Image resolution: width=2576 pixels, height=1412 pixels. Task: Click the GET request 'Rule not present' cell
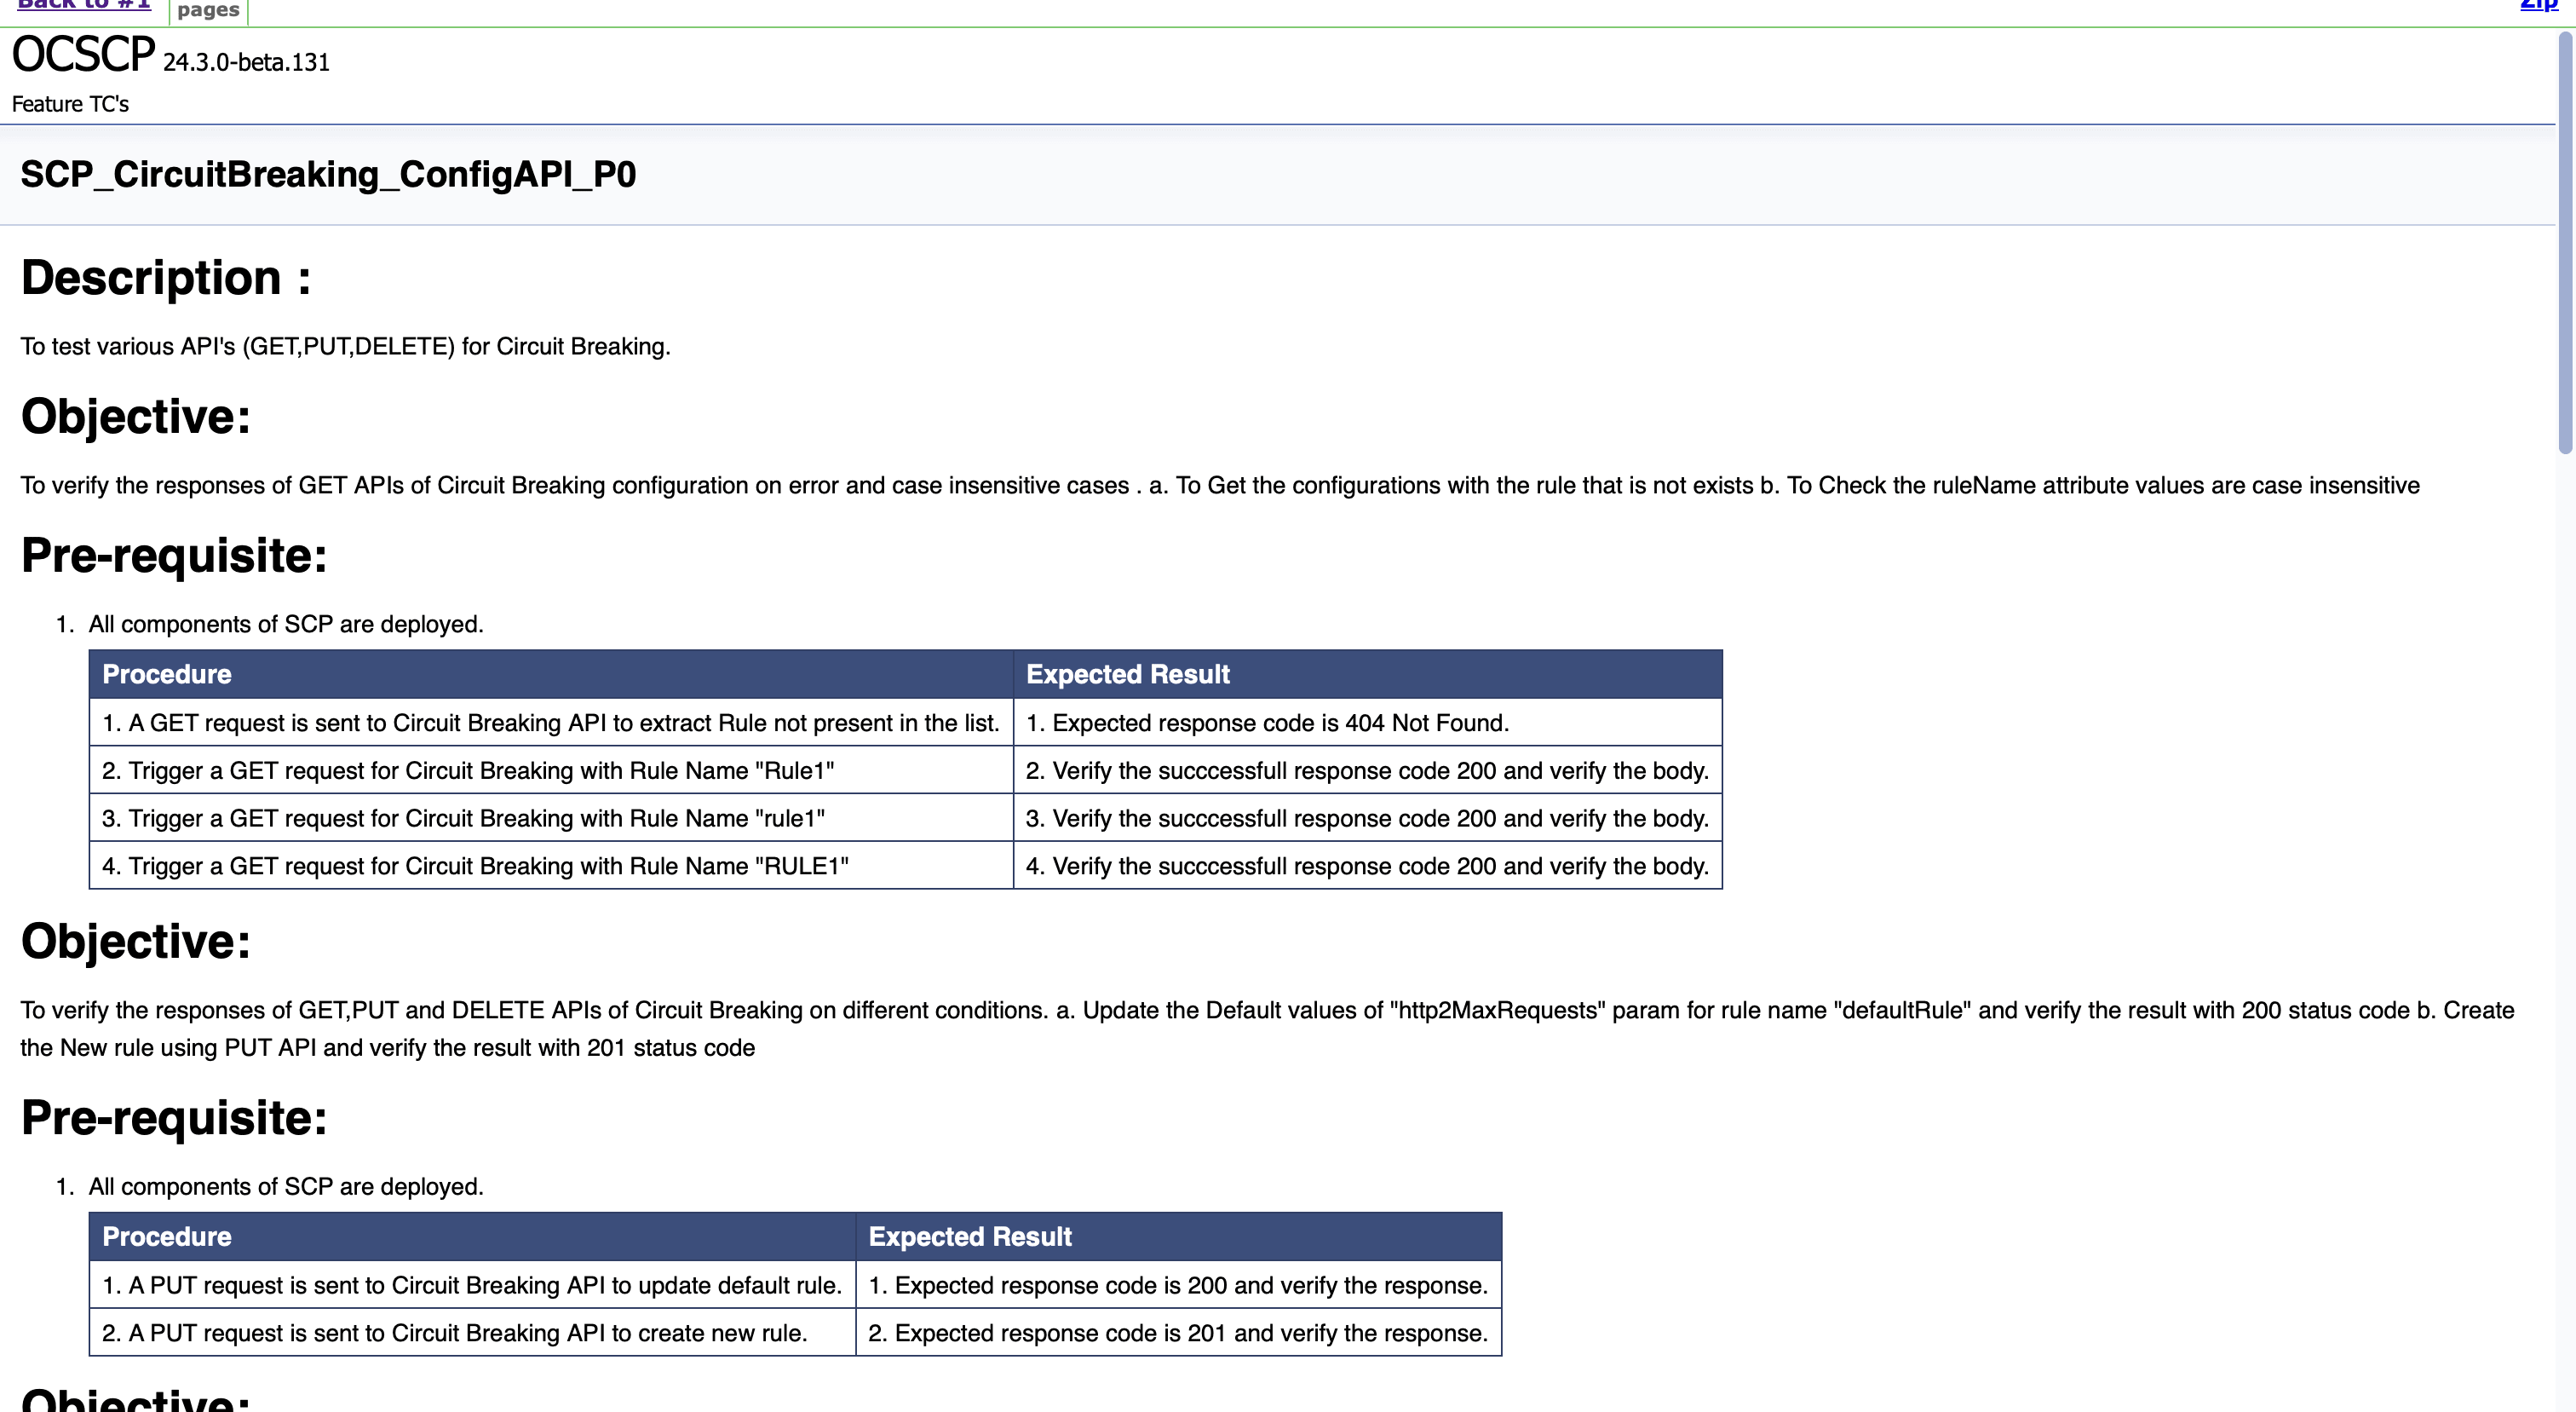pos(550,723)
